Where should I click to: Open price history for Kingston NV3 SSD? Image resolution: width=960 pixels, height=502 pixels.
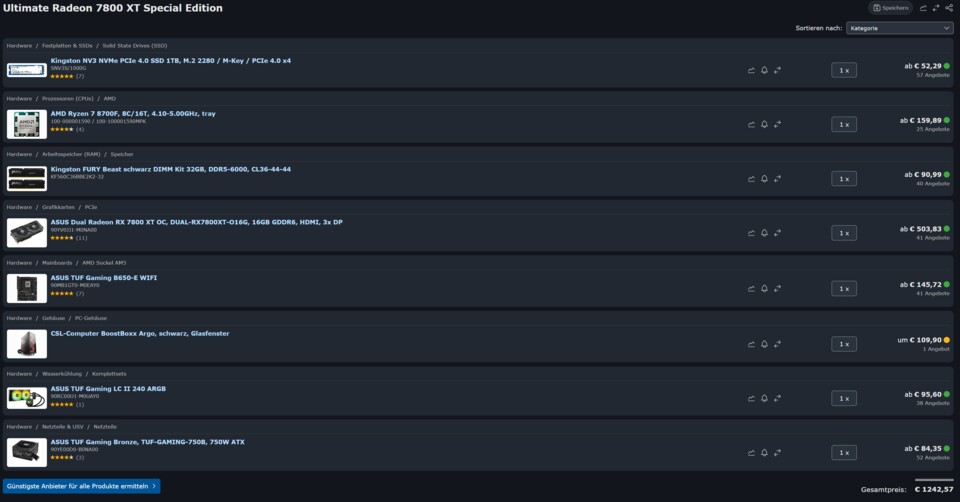point(752,70)
